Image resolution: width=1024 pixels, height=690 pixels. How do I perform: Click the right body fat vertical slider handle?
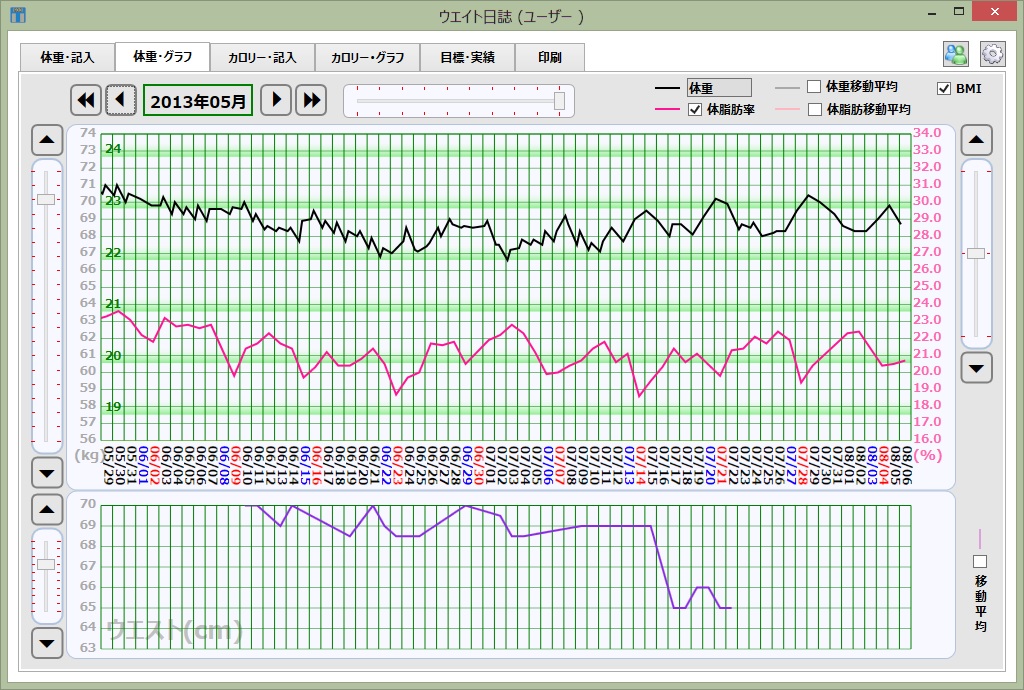[976, 253]
